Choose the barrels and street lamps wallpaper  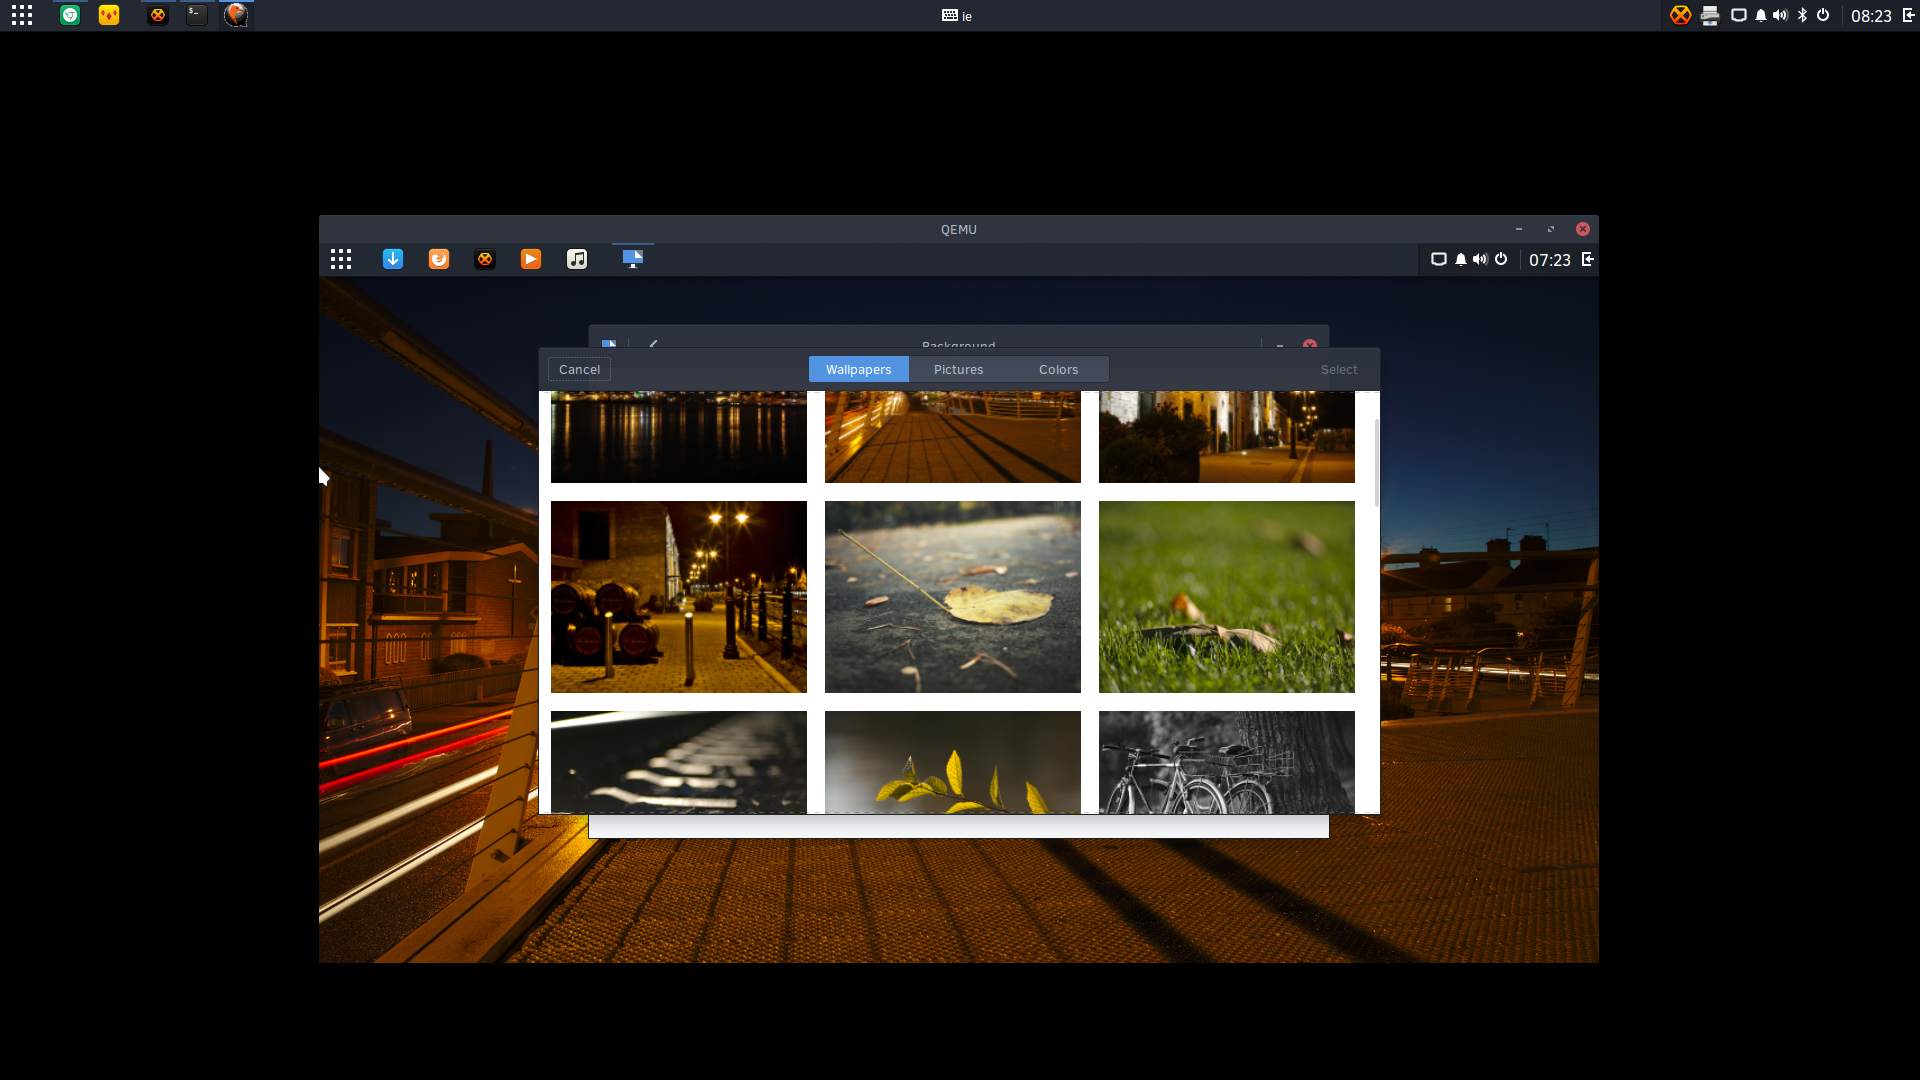(x=679, y=597)
